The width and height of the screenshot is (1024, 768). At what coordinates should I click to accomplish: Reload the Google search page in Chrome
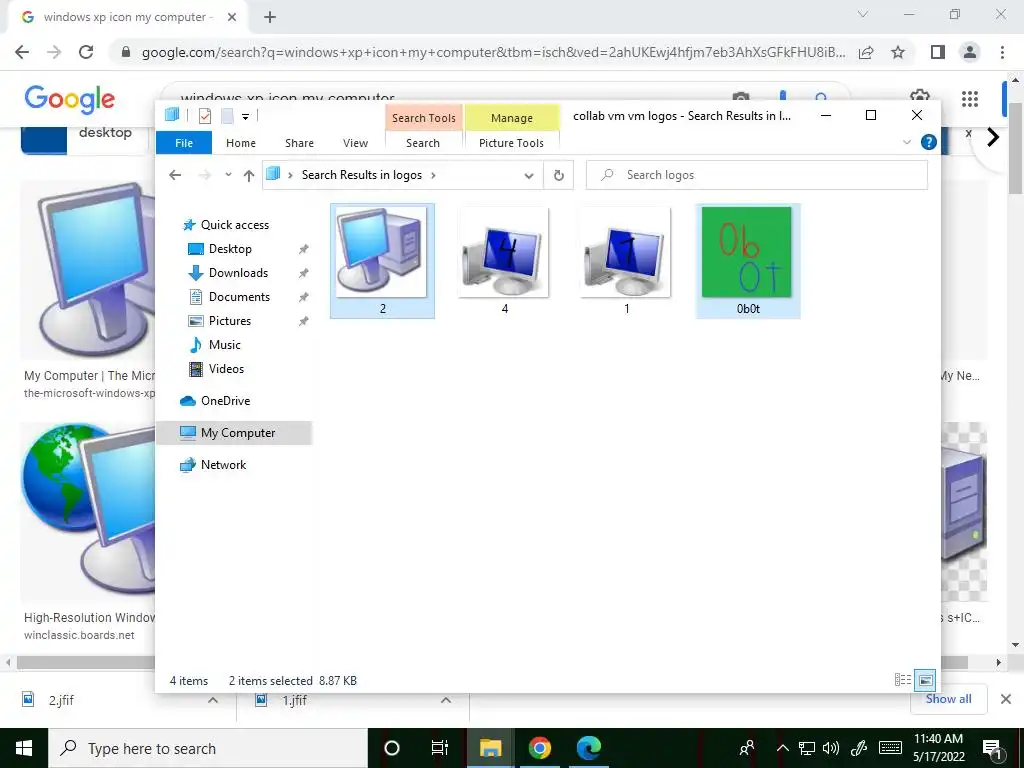pos(86,52)
